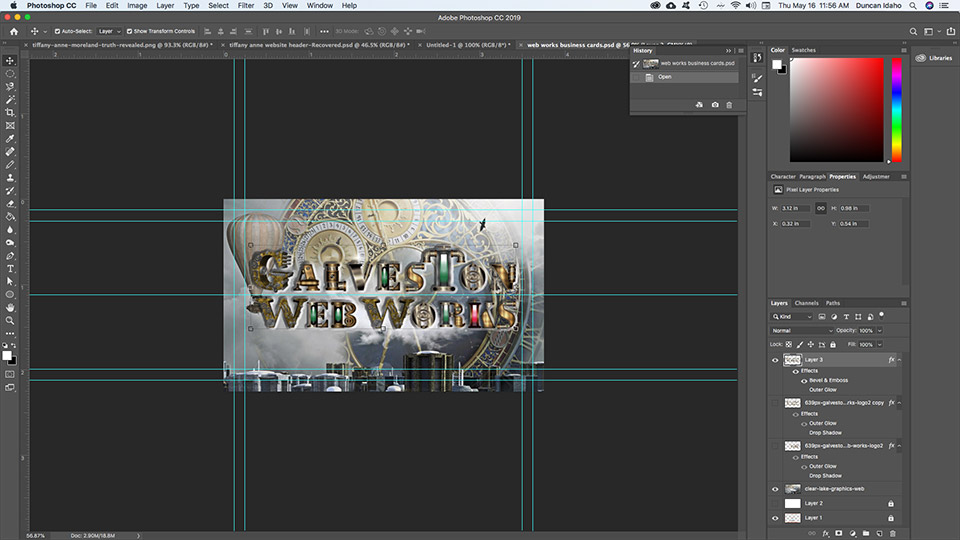The height and width of the screenshot is (540, 960).
Task: Select the Horizontal Type tool
Action: (x=10, y=269)
